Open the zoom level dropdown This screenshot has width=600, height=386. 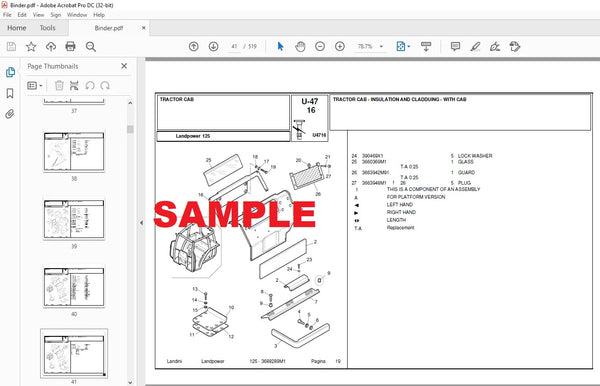(x=381, y=47)
